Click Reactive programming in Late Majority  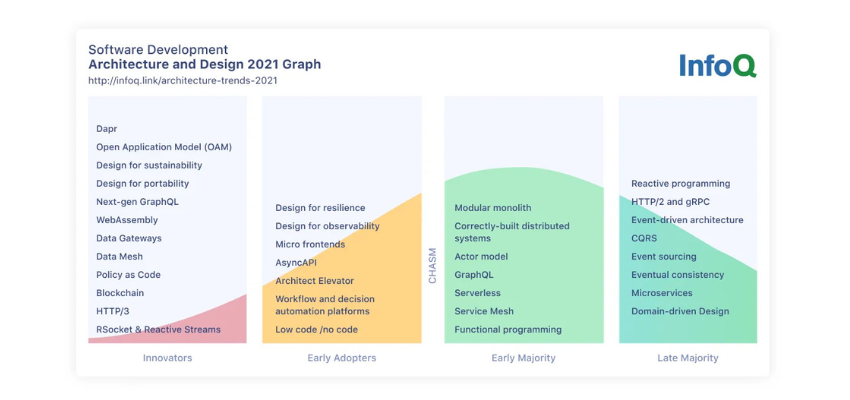[680, 184]
